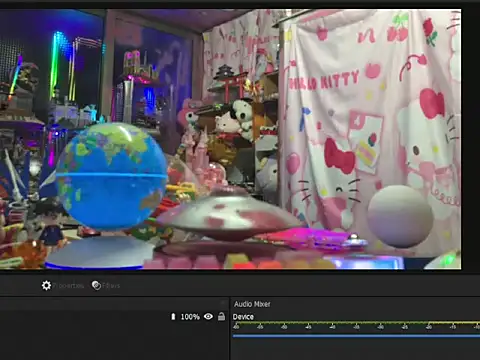
Task: Click the 100% label in the source row
Action: coord(190,317)
